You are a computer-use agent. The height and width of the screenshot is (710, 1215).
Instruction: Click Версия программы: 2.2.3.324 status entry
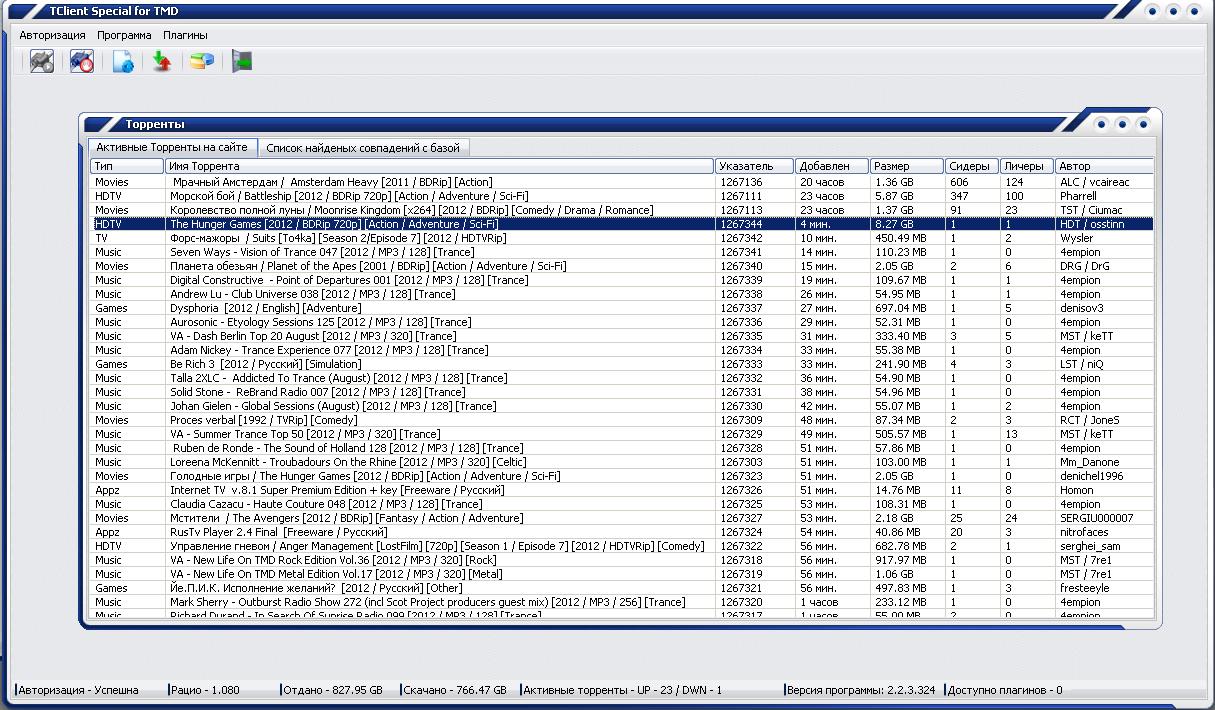861,690
